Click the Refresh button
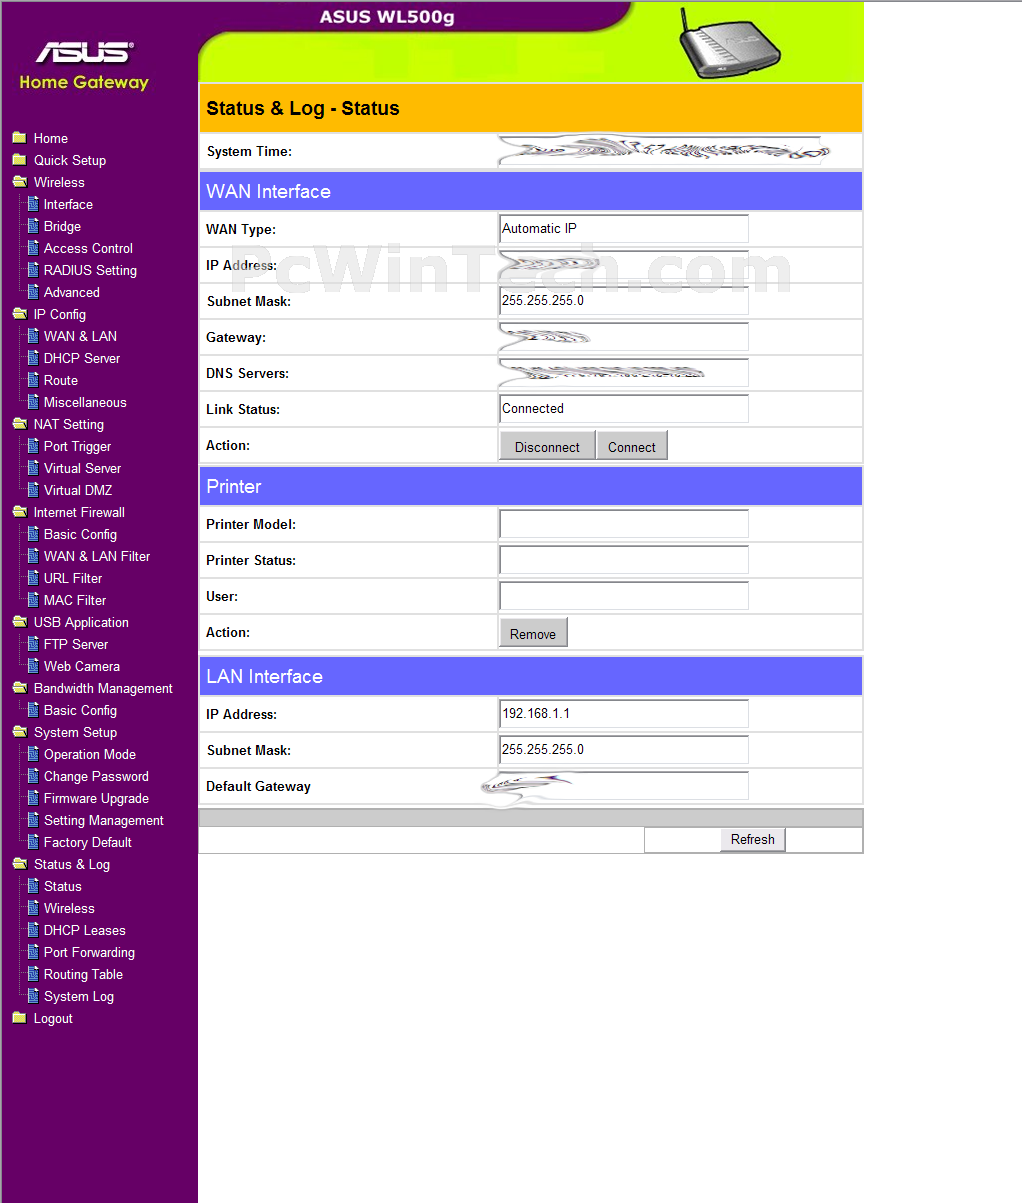The height and width of the screenshot is (1203, 1022). click(753, 839)
